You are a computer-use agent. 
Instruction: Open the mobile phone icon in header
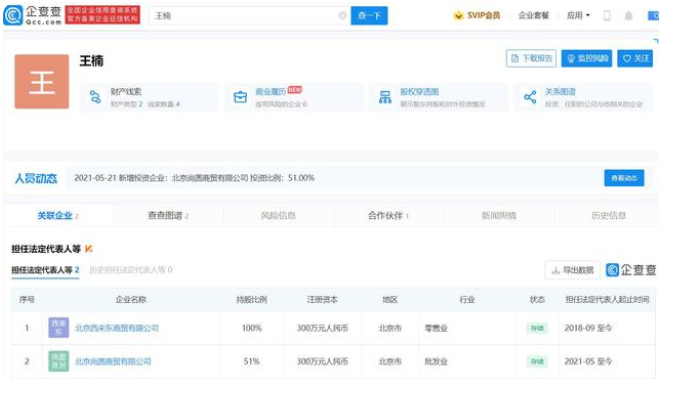607,15
